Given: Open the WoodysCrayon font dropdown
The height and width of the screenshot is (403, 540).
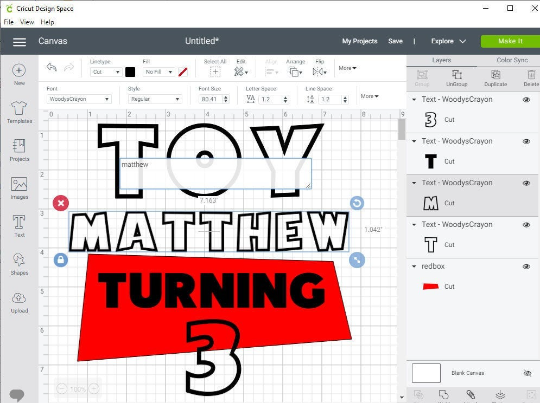Looking at the screenshot, I should click(x=79, y=99).
